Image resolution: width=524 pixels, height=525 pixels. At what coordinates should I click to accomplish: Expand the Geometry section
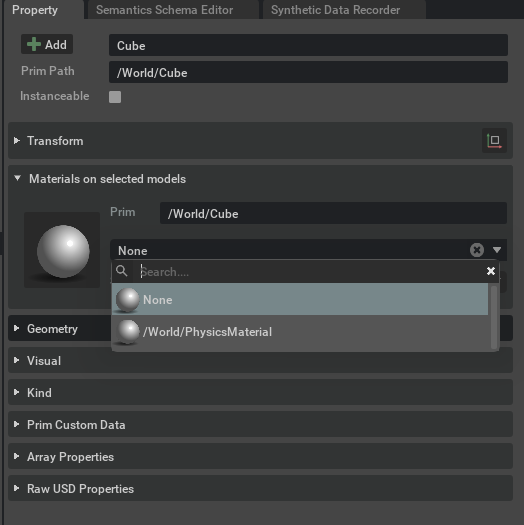[x=16, y=328]
